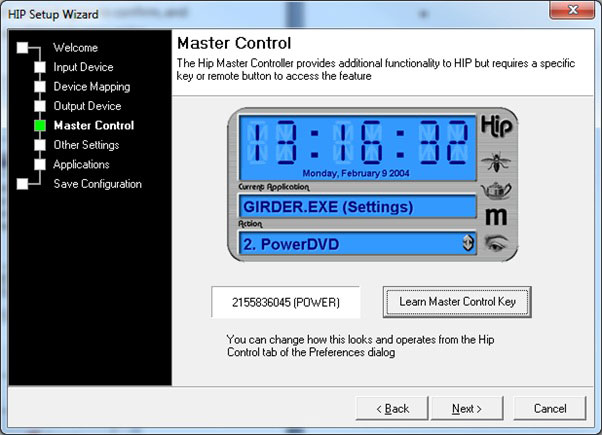Click the white square beside Other Settings
This screenshot has width=602, height=435.
coord(40,145)
